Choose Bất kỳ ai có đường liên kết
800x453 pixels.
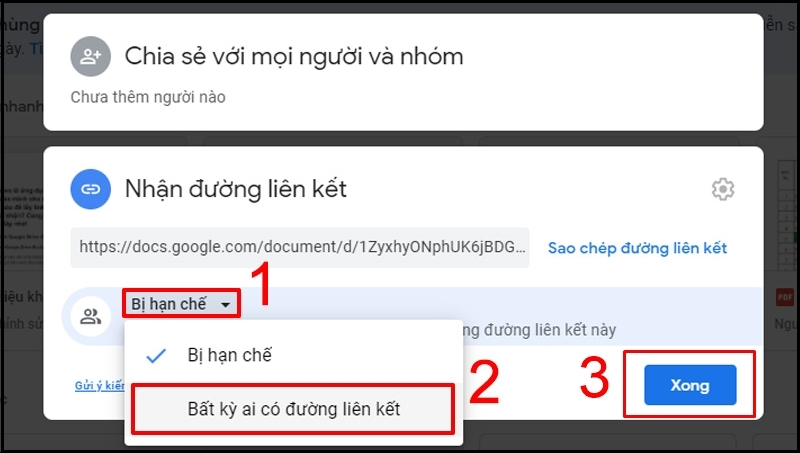coord(293,409)
